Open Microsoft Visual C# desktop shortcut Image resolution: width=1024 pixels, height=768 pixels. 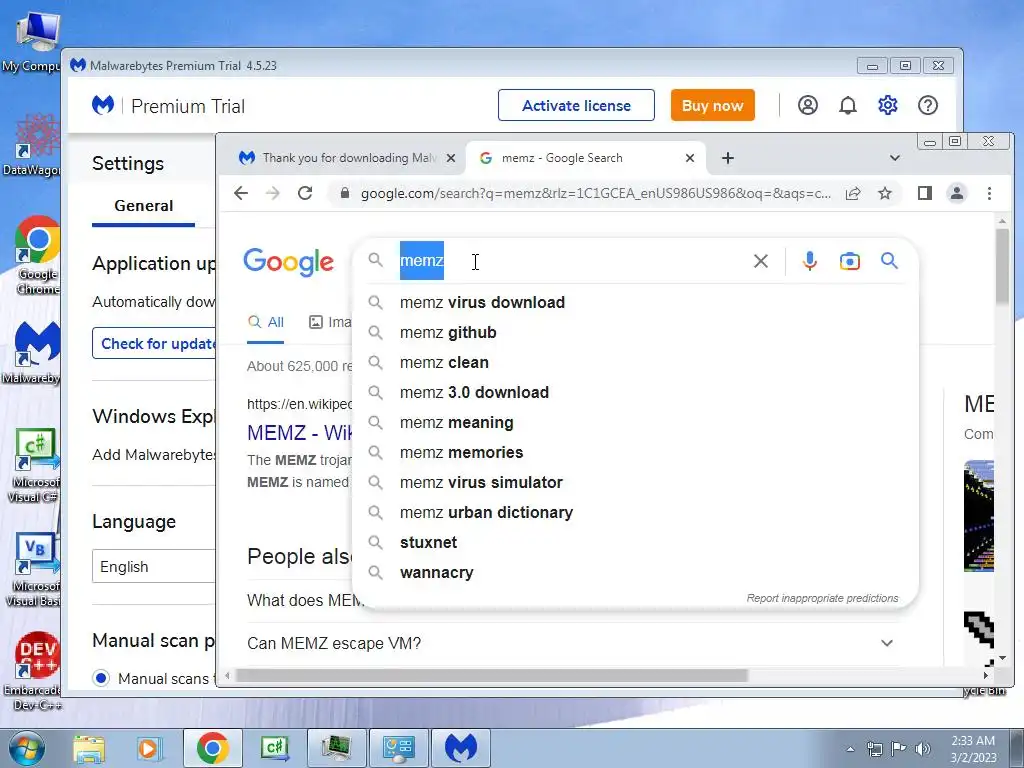36,465
